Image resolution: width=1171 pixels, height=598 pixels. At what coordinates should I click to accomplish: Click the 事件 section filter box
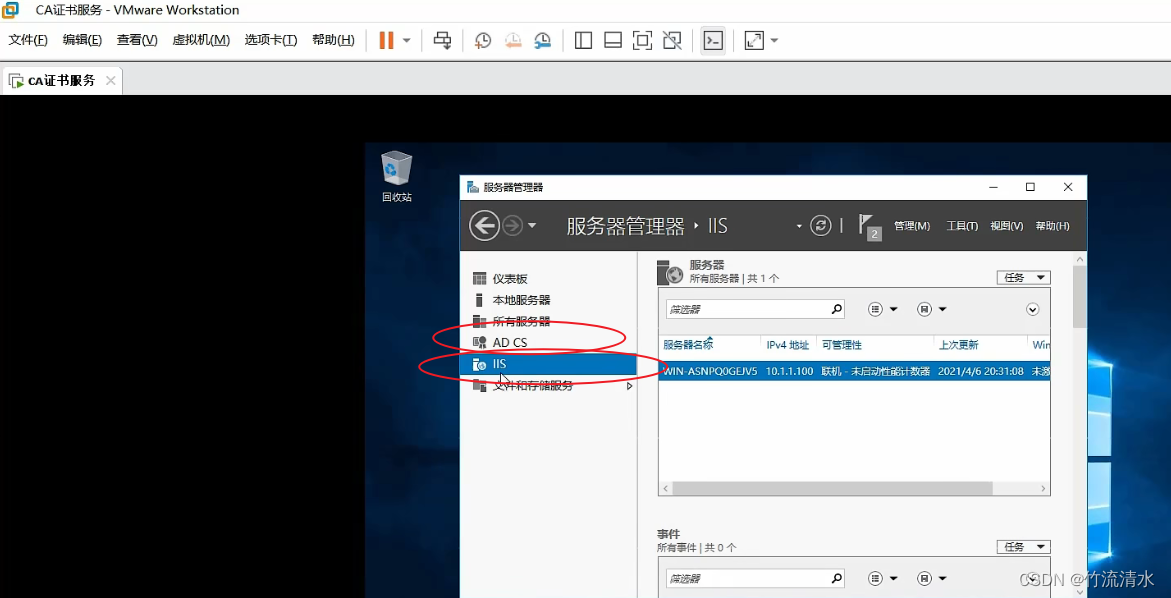pos(755,579)
